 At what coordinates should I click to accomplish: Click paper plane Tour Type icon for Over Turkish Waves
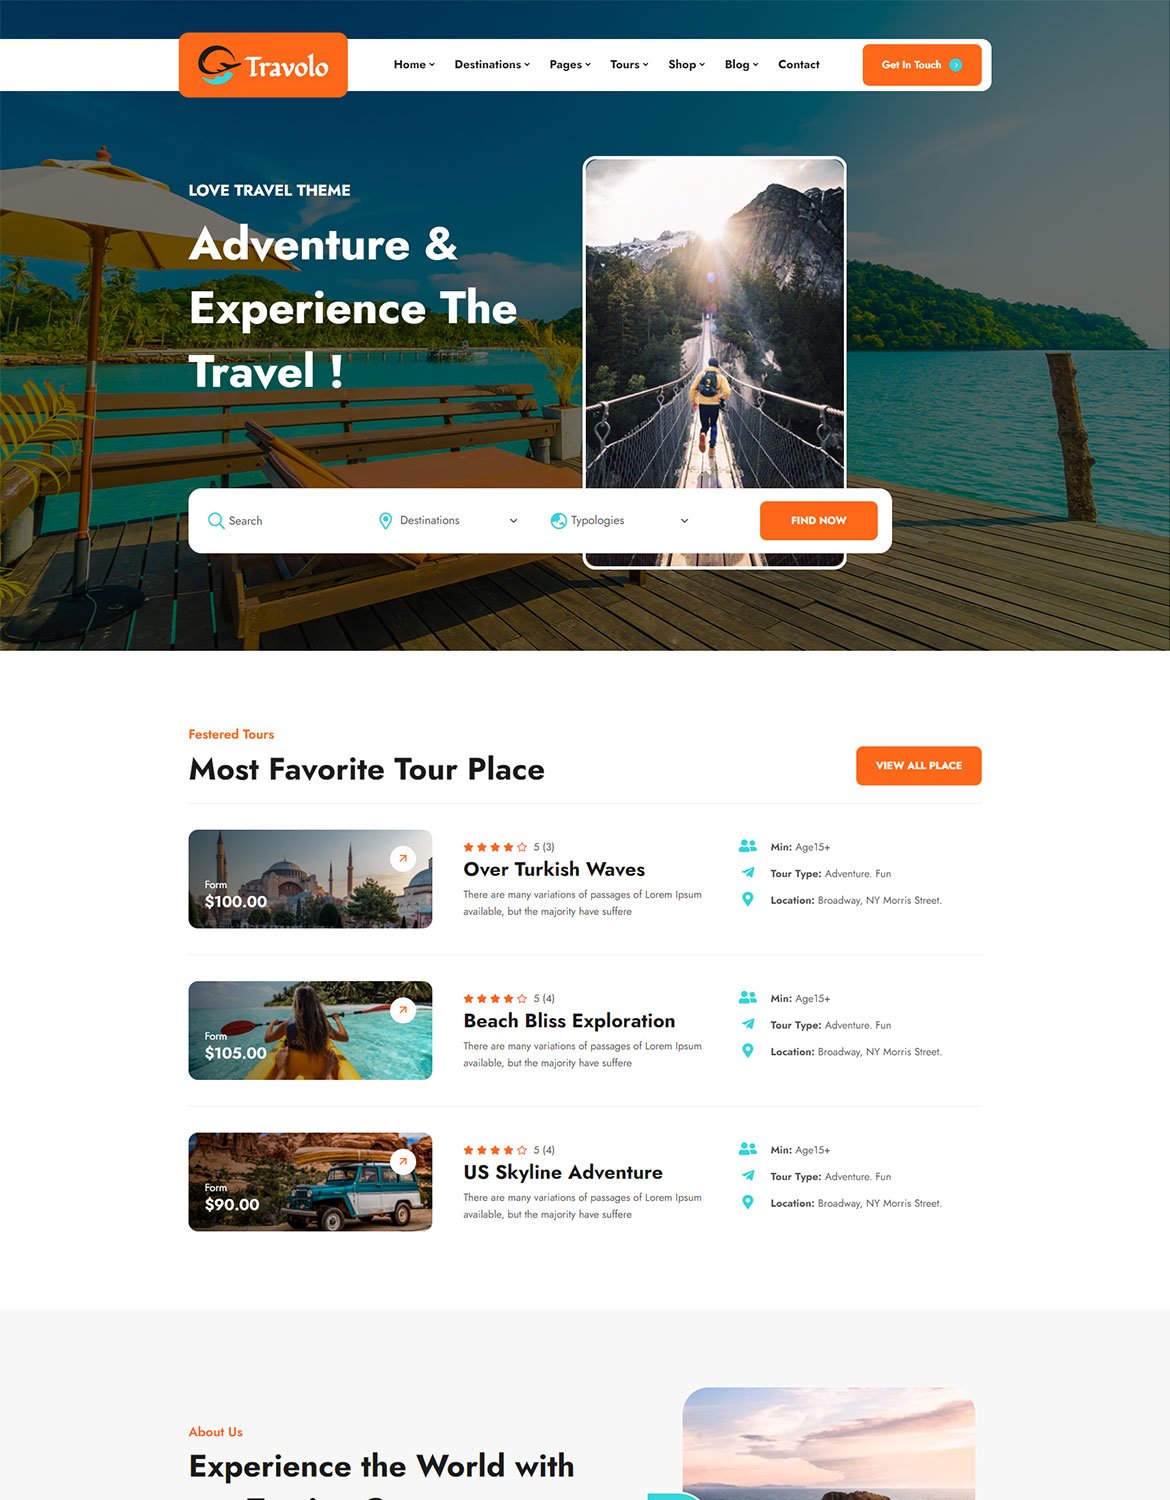tap(748, 873)
